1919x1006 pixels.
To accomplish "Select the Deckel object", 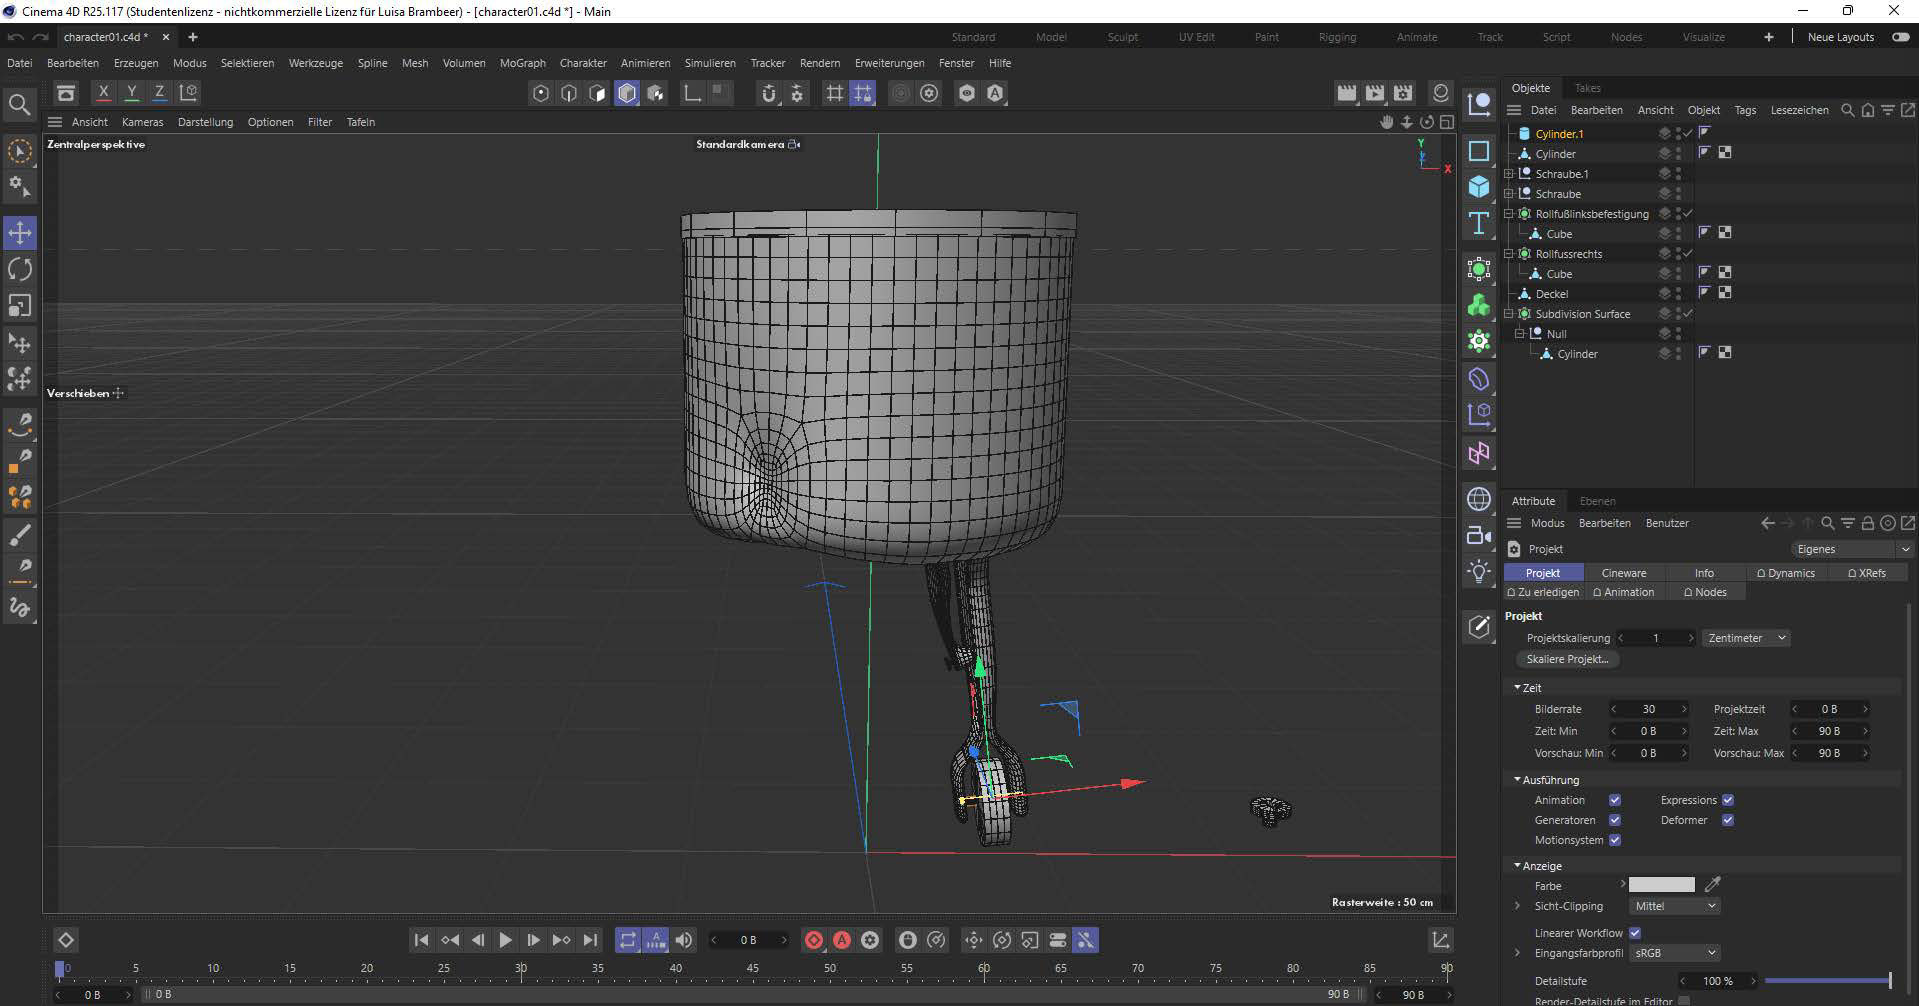I will pos(1552,294).
